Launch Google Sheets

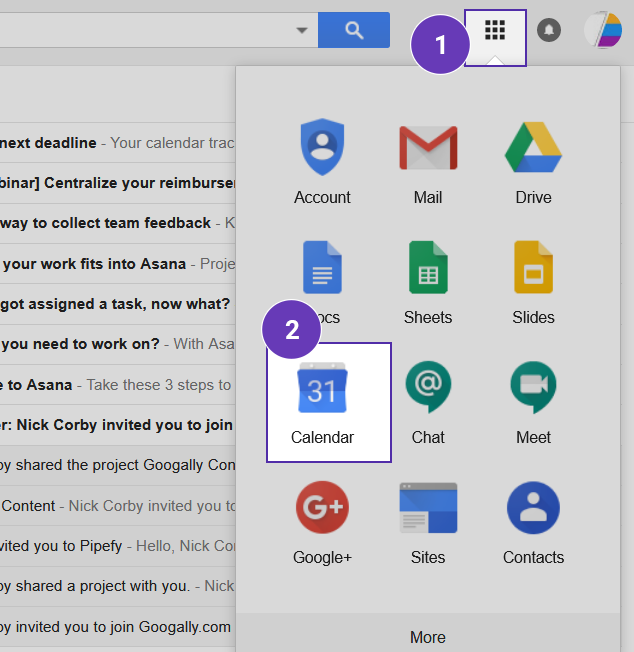click(x=428, y=283)
